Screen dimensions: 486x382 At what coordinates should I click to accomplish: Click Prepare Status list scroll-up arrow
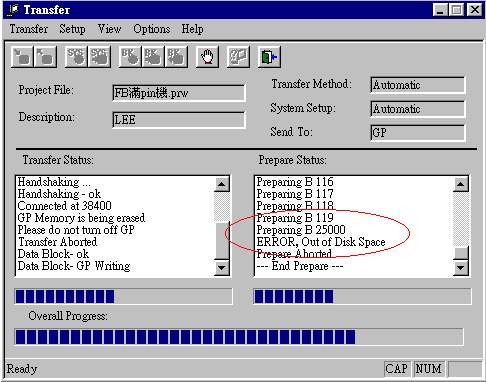tap(461, 184)
